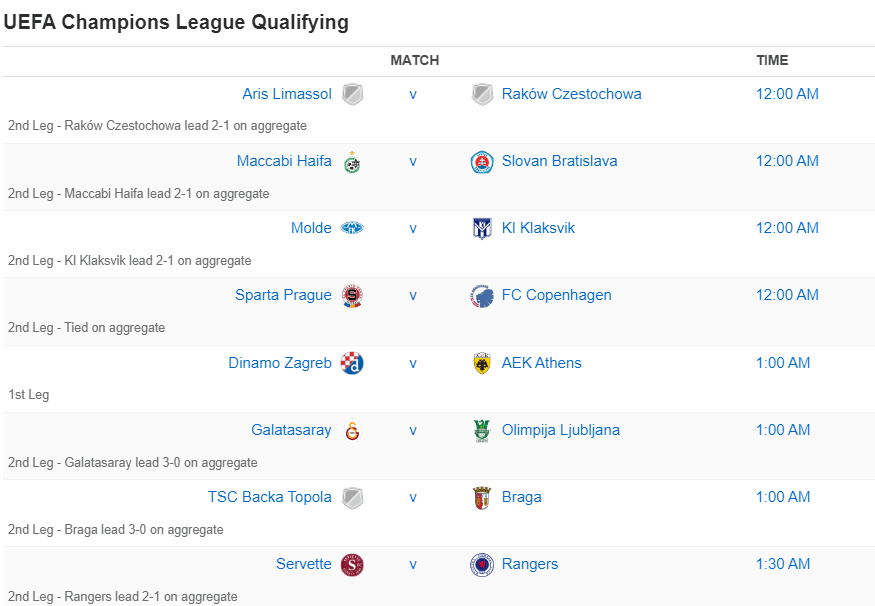This screenshot has height=606, width=875.
Task: Click the 12:00 AM time for Sparta Prague match
Action: (x=787, y=294)
